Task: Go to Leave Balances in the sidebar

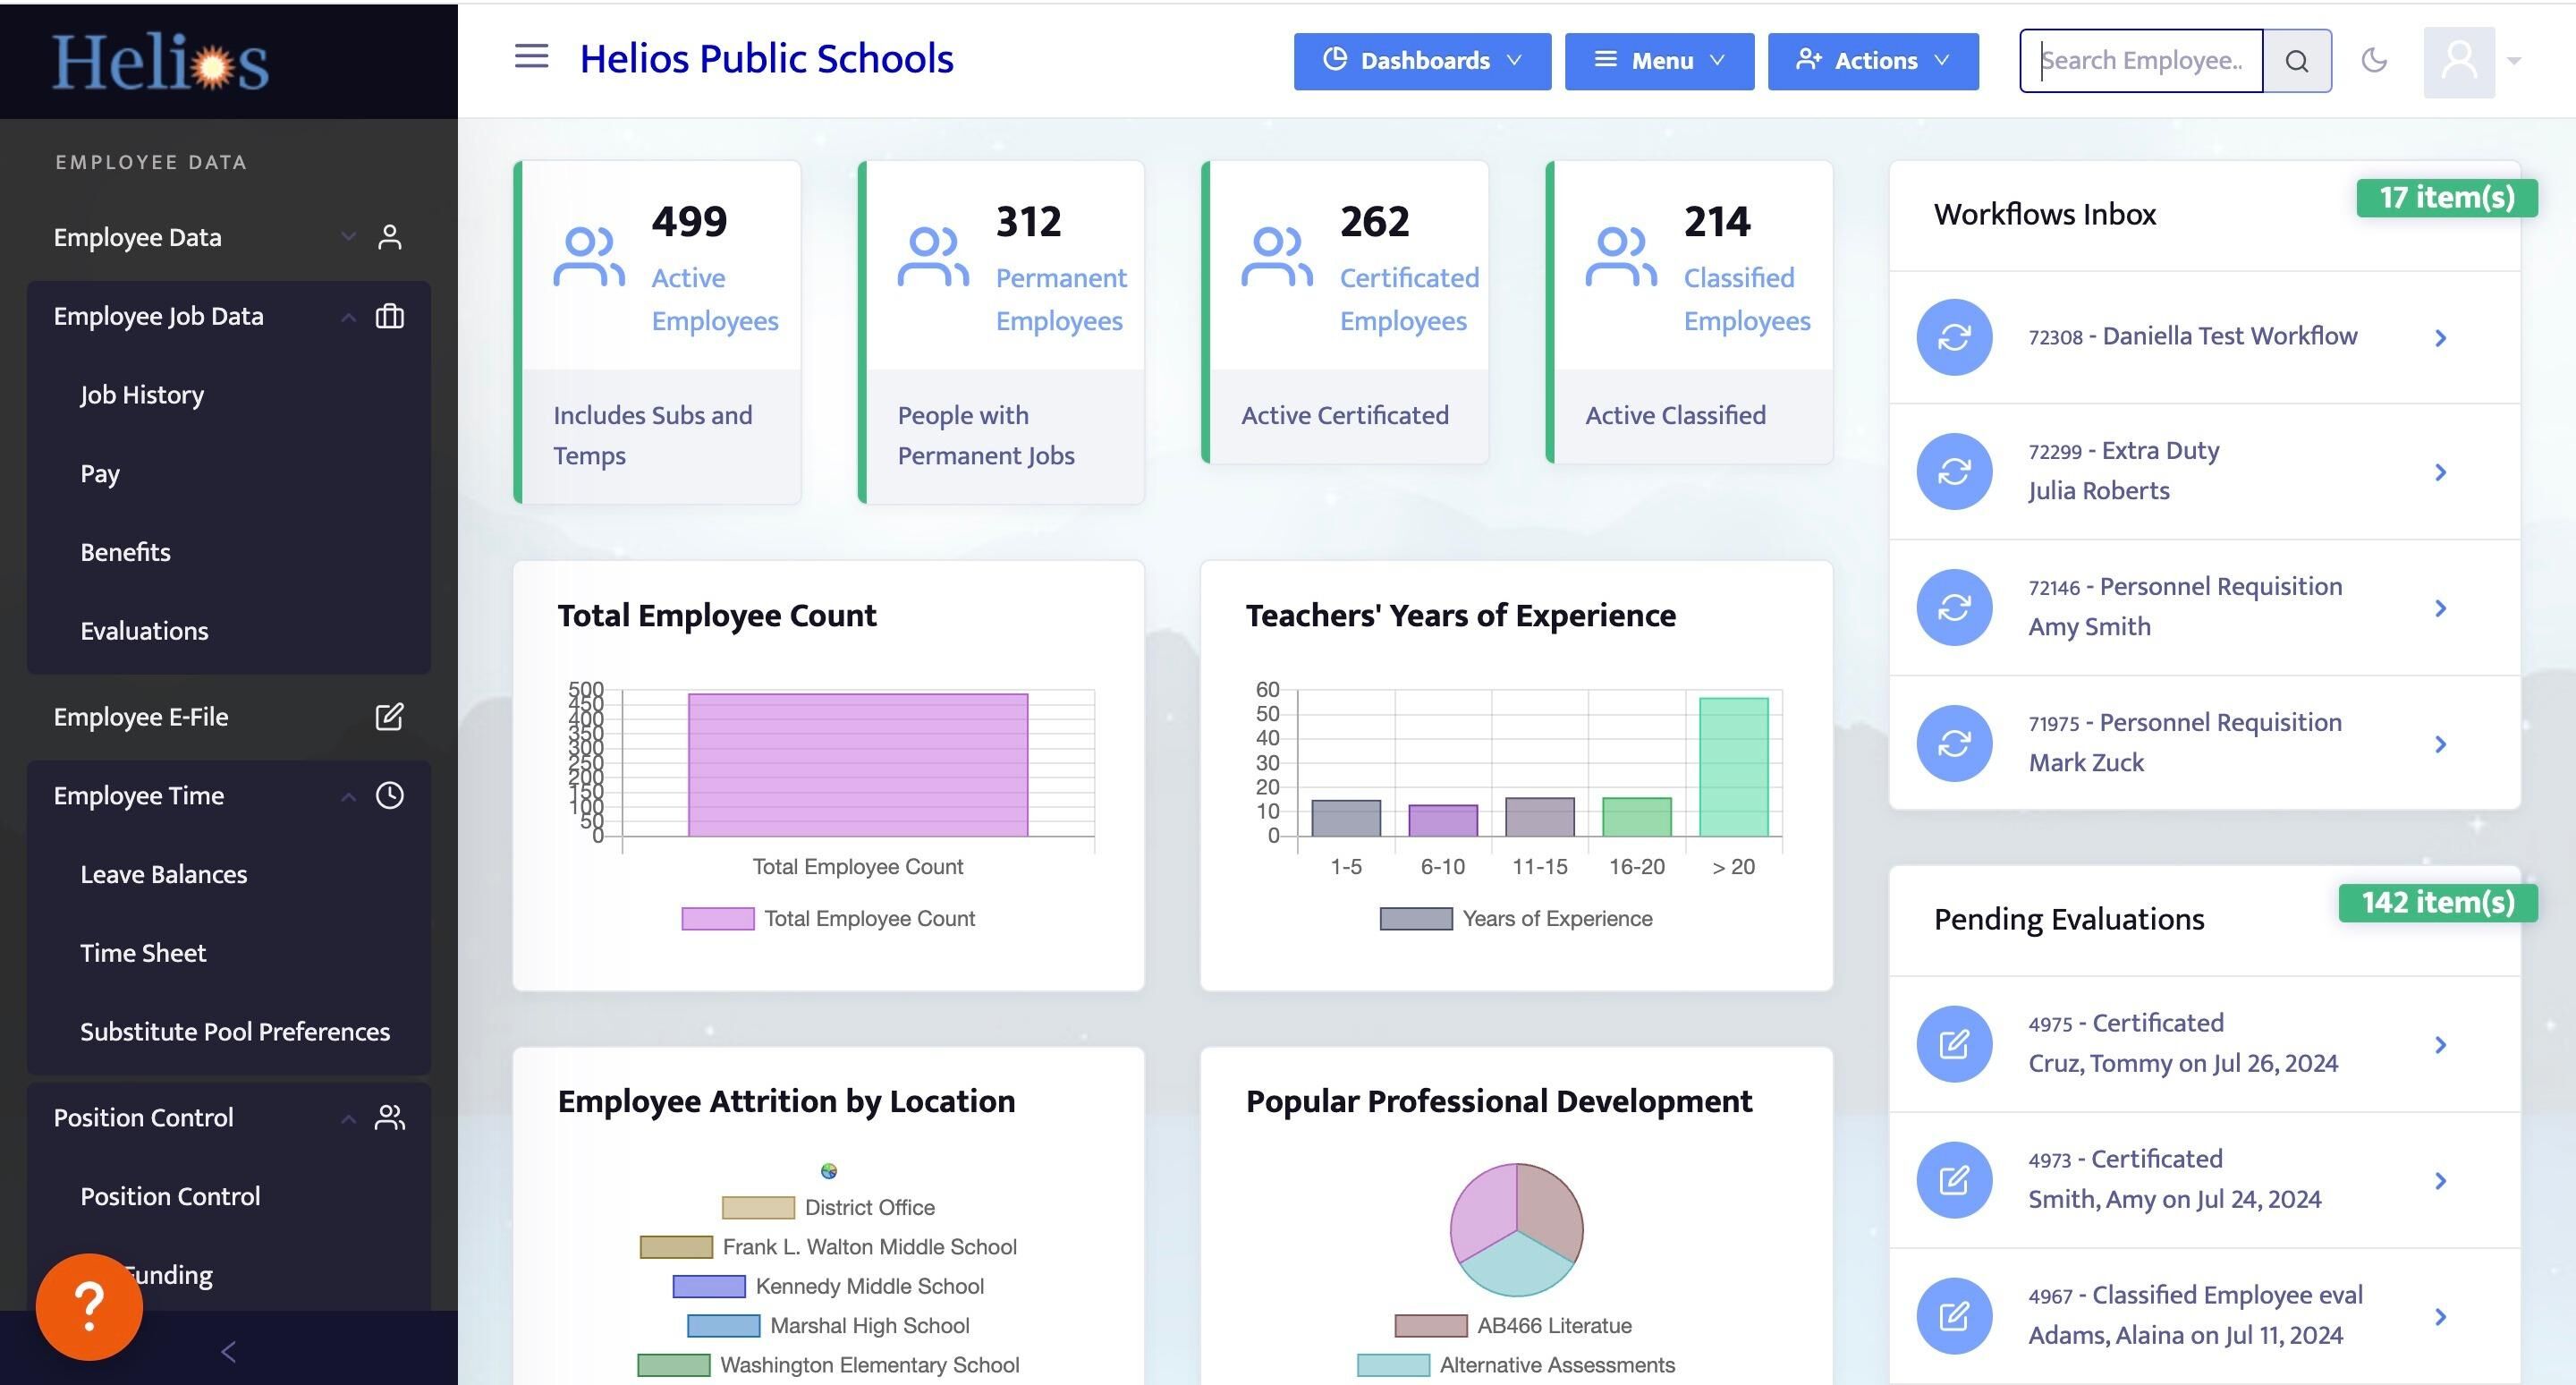Action: tap(163, 874)
